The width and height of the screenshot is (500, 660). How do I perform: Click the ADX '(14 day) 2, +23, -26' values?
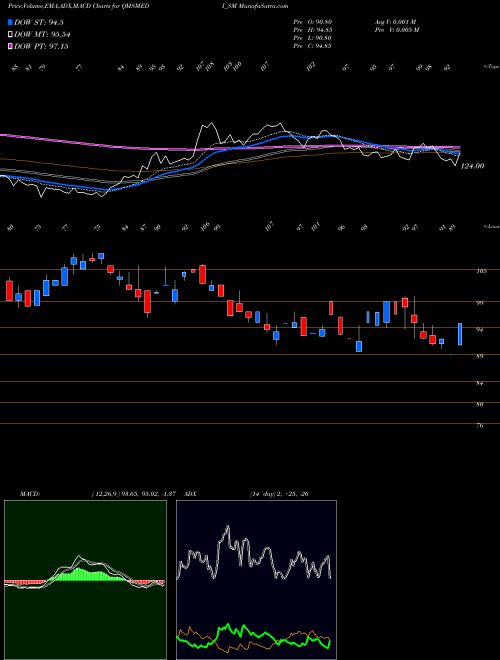279,494
